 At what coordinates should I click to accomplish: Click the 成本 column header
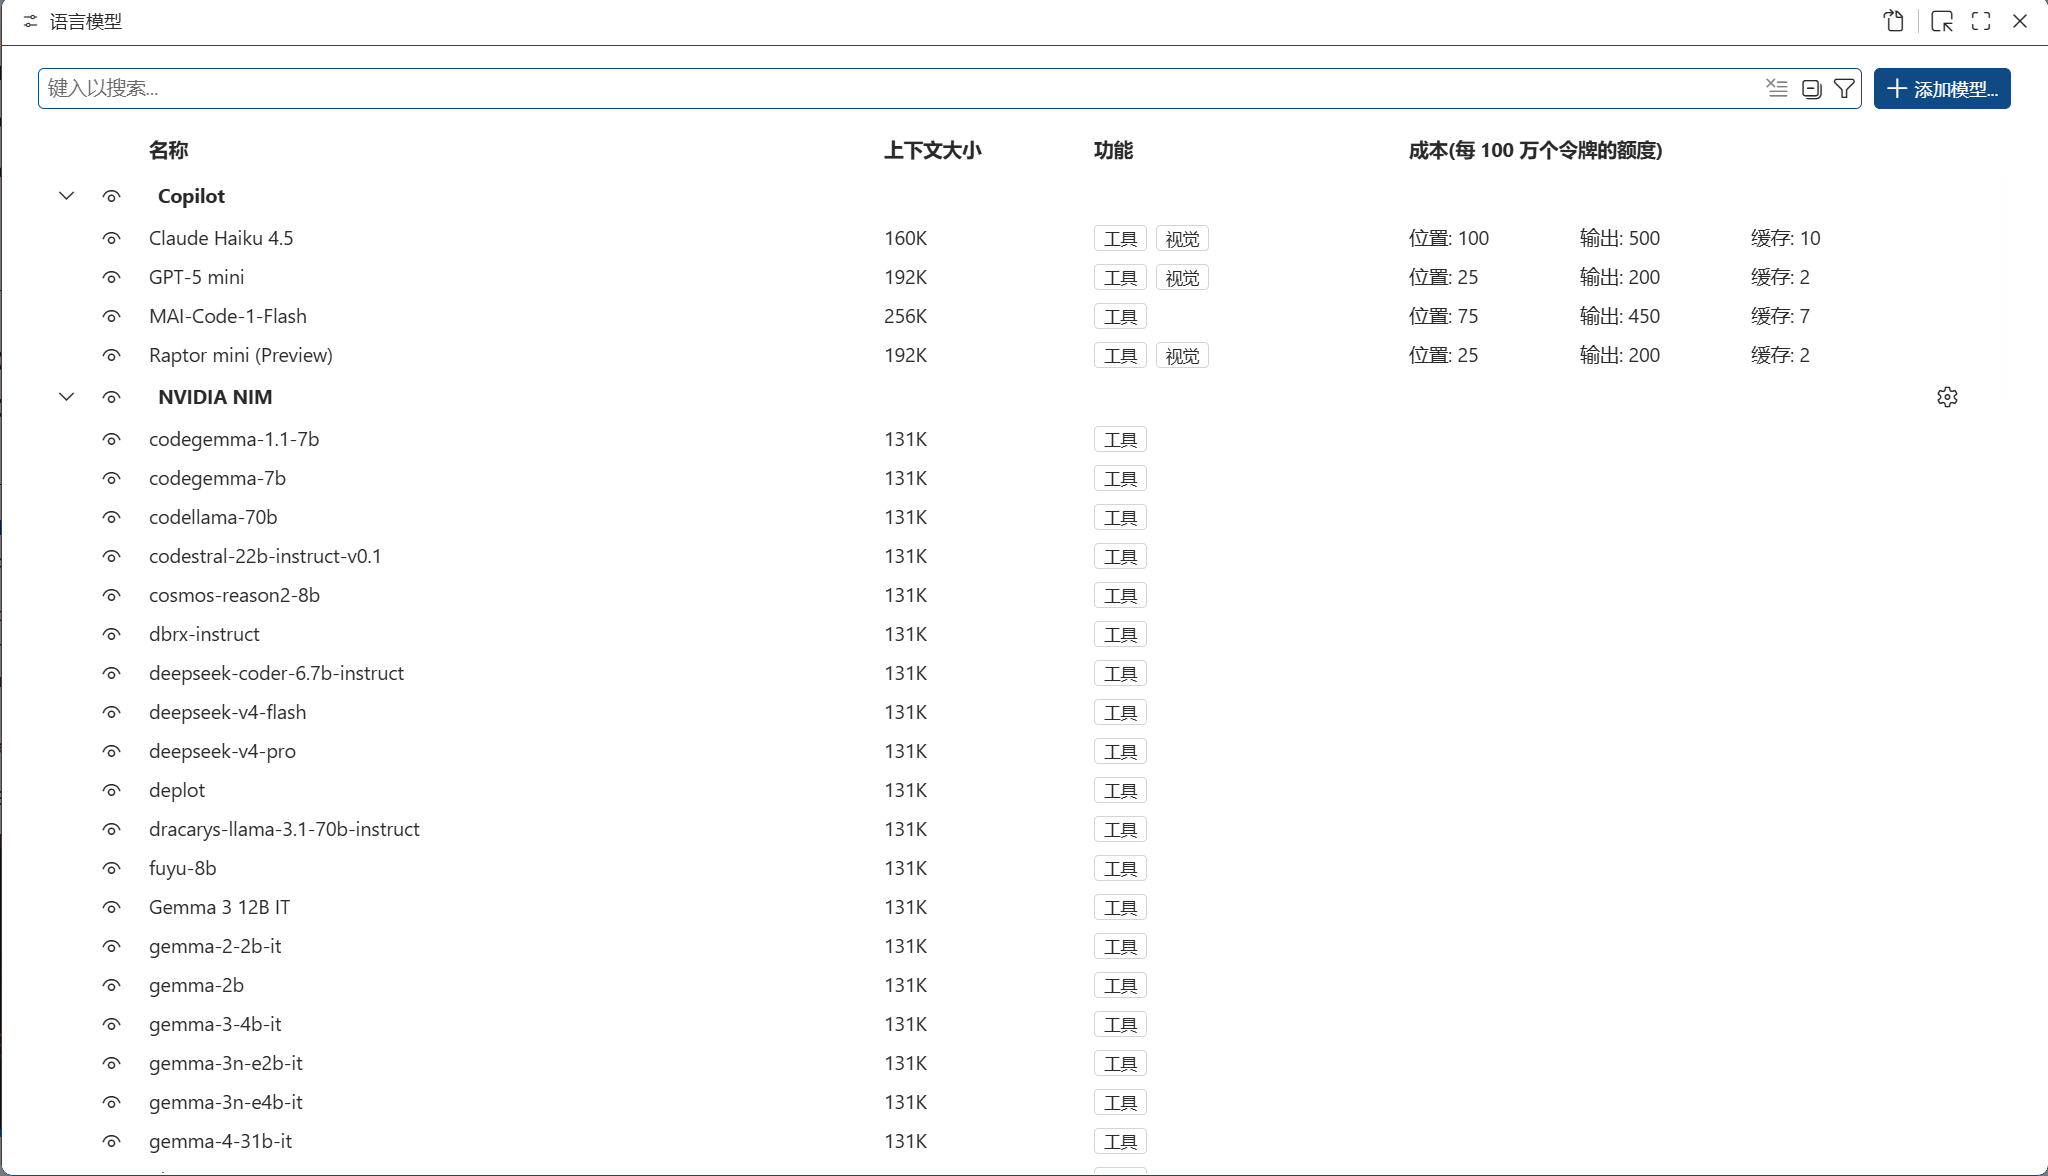1535,150
